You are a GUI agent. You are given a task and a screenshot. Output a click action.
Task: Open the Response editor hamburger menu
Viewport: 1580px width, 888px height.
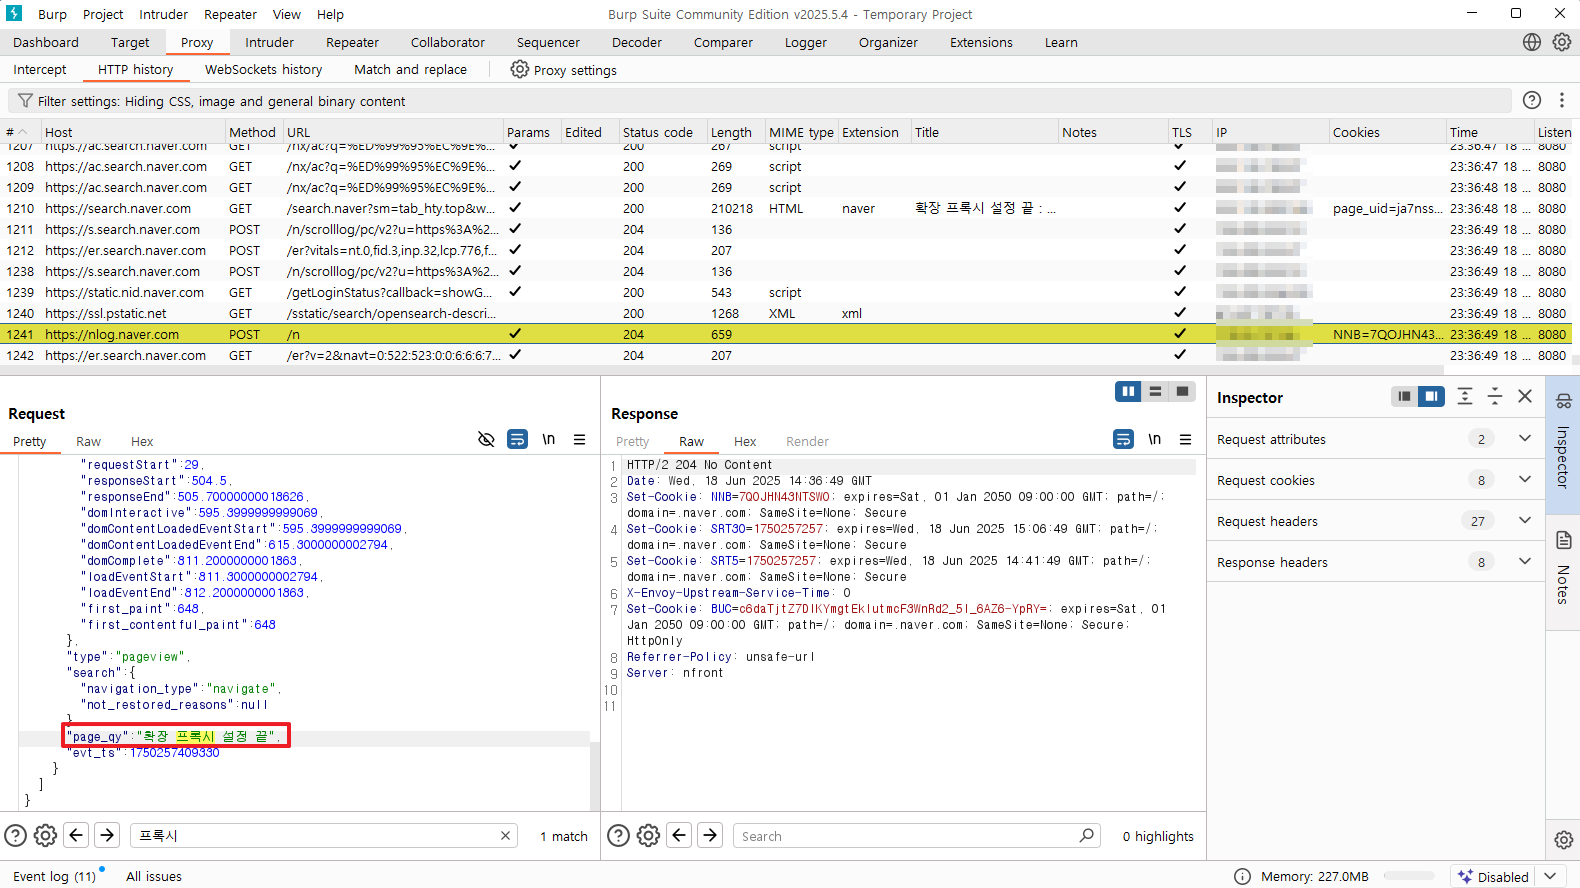tap(1185, 439)
